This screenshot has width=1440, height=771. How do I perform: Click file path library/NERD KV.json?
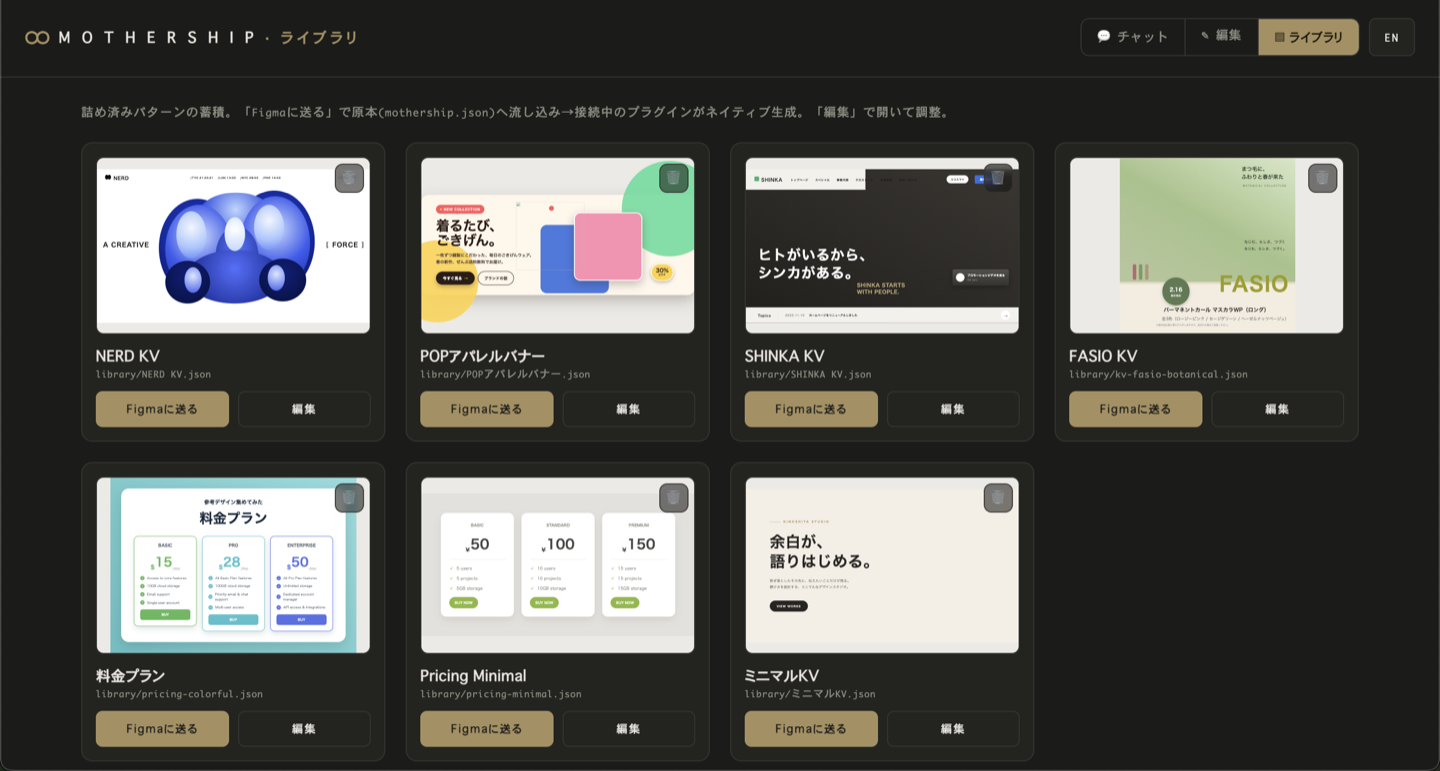153,375
